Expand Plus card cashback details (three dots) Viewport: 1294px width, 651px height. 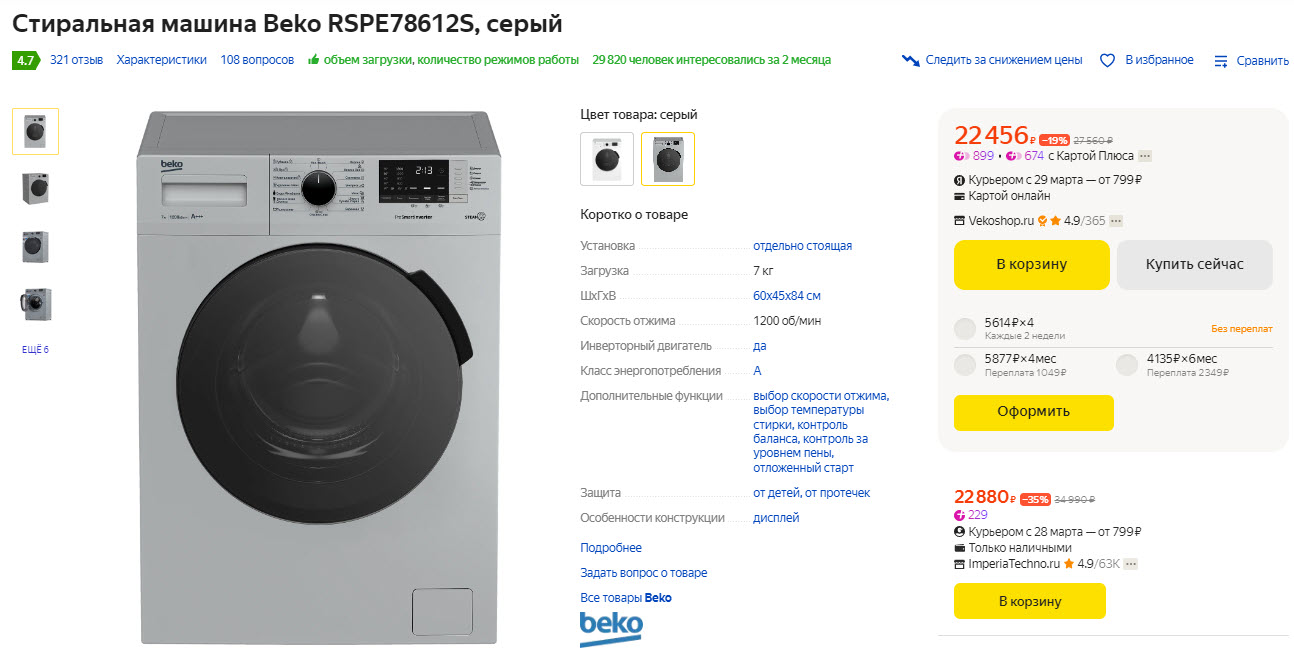coord(1145,156)
